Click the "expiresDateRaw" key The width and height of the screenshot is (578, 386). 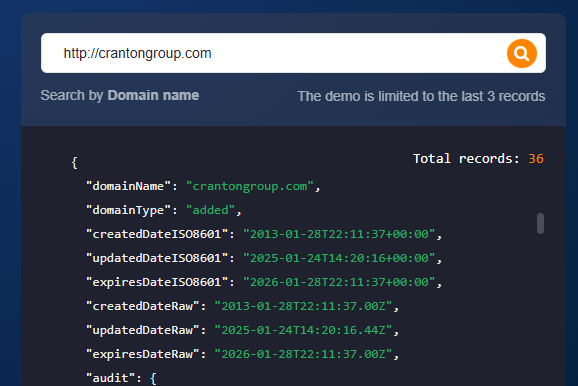(142, 354)
